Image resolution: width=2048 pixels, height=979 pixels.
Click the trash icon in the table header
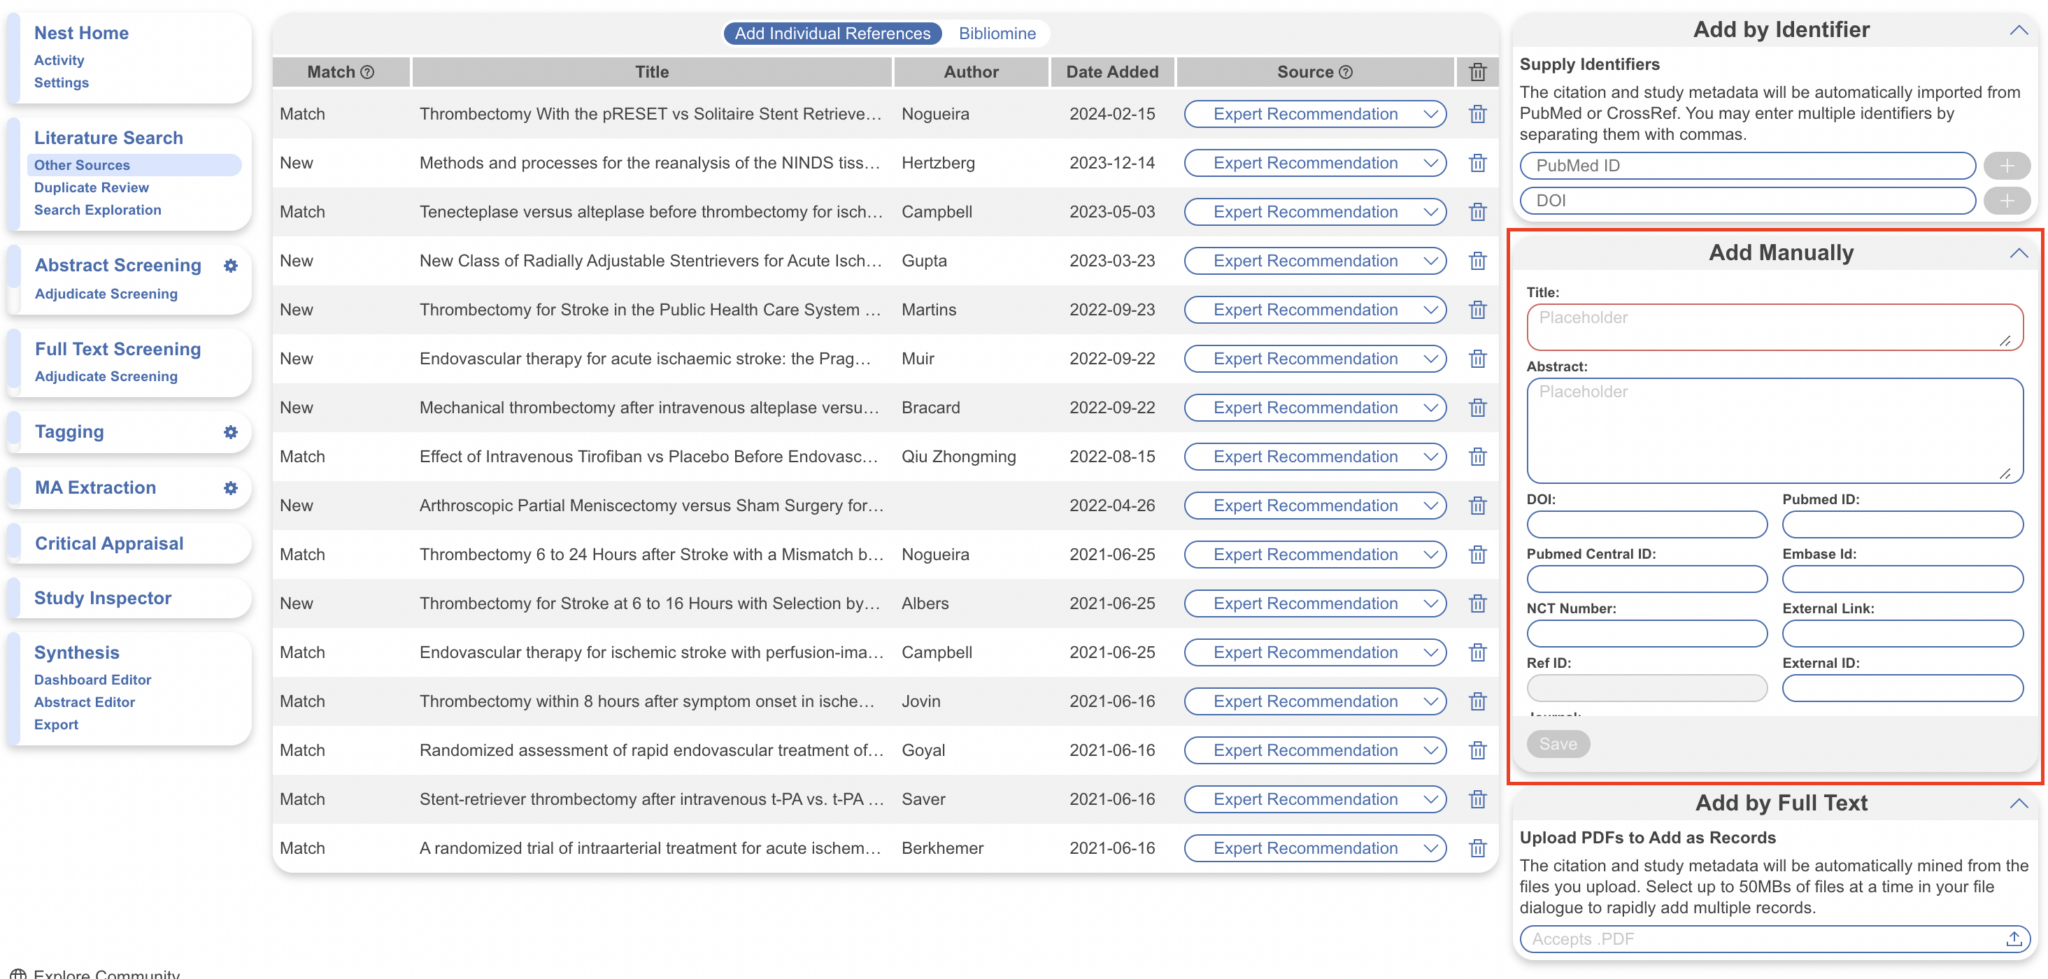(x=1478, y=71)
